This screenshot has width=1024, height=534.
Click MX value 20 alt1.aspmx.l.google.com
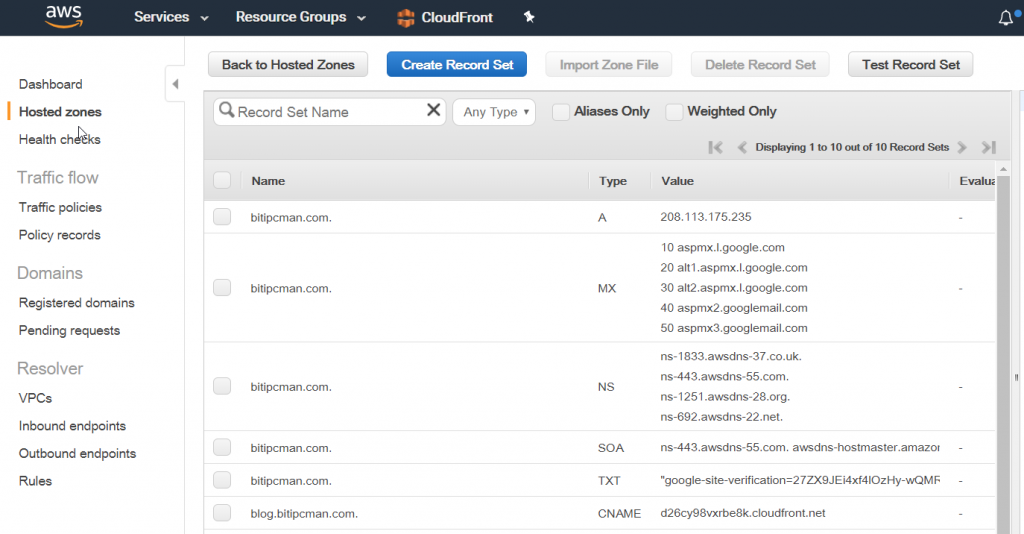(733, 268)
